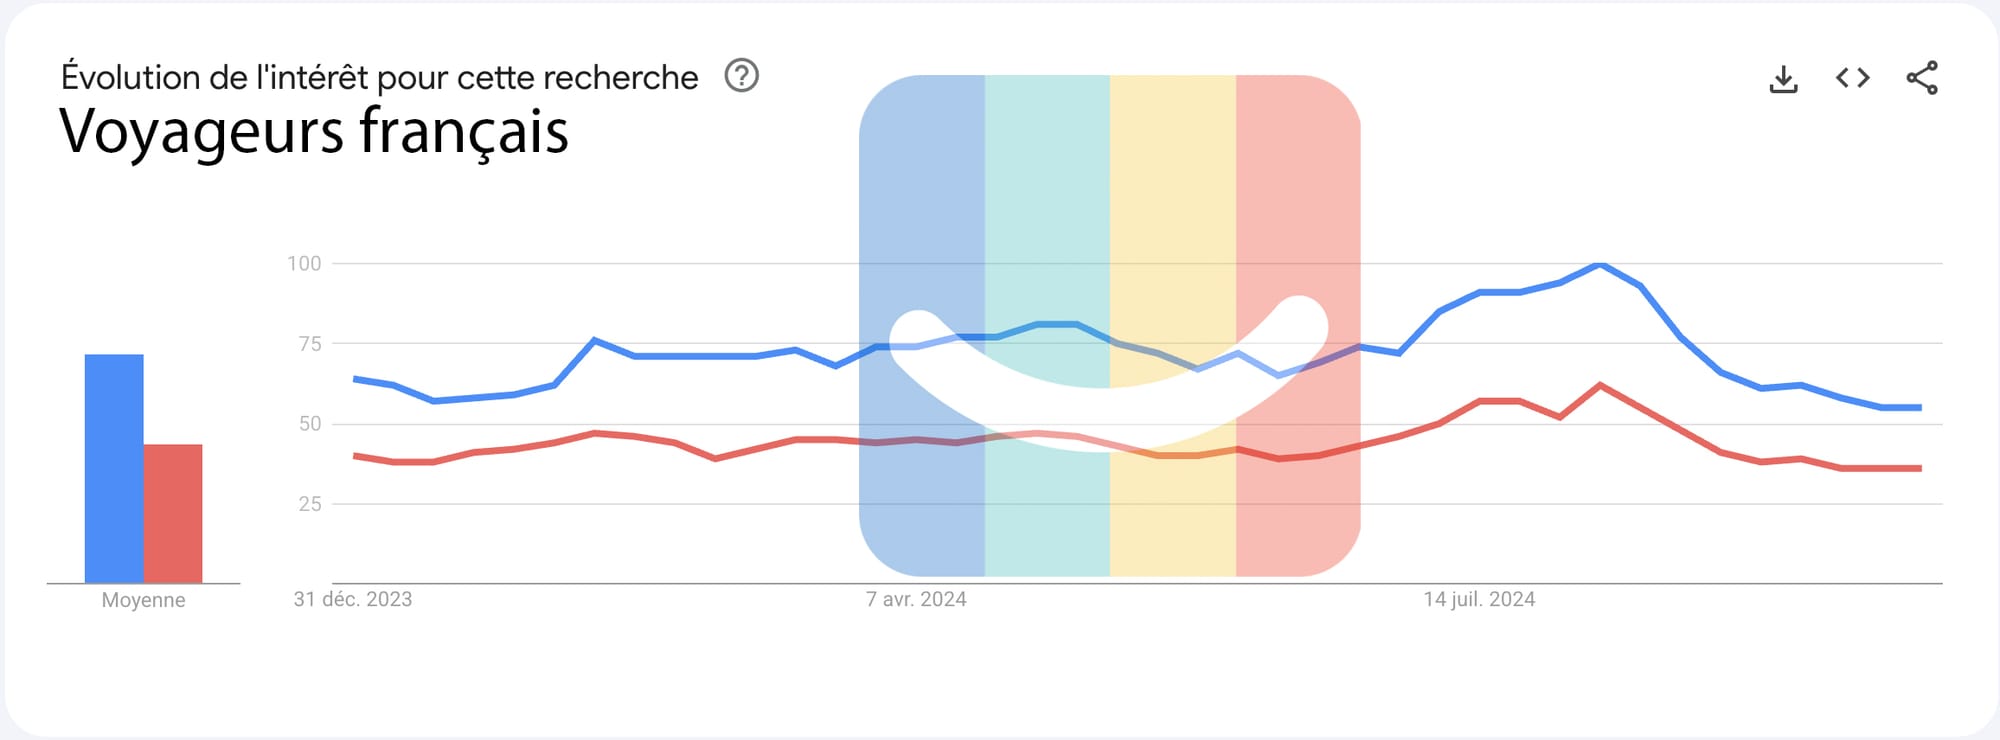
Task: Click the 75 axis value
Action: (309, 343)
